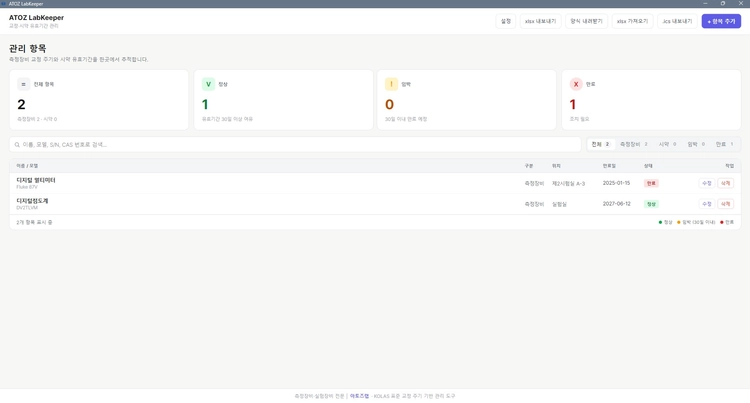
Task: Switch to the 측정장비 filter tab
Action: (x=634, y=144)
